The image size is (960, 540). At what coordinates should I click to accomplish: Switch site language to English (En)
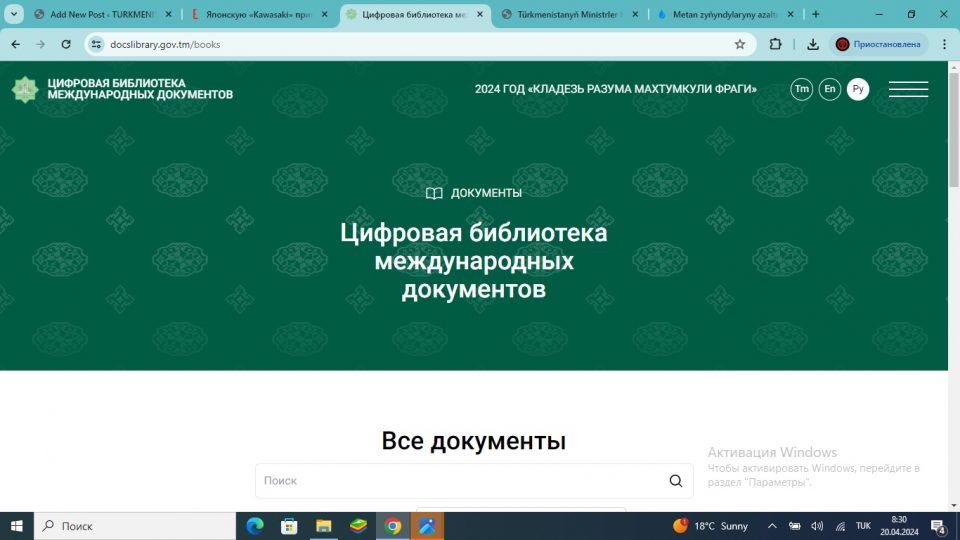[829, 89]
